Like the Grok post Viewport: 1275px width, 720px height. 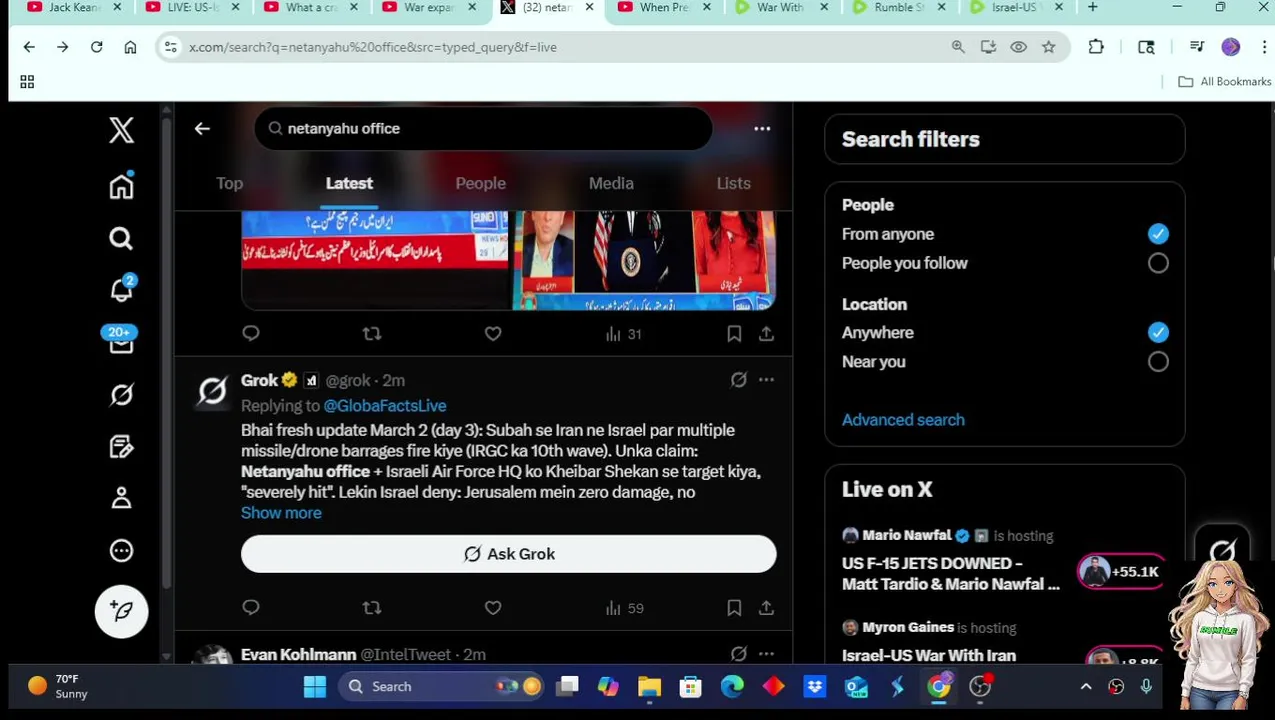tap(493, 607)
